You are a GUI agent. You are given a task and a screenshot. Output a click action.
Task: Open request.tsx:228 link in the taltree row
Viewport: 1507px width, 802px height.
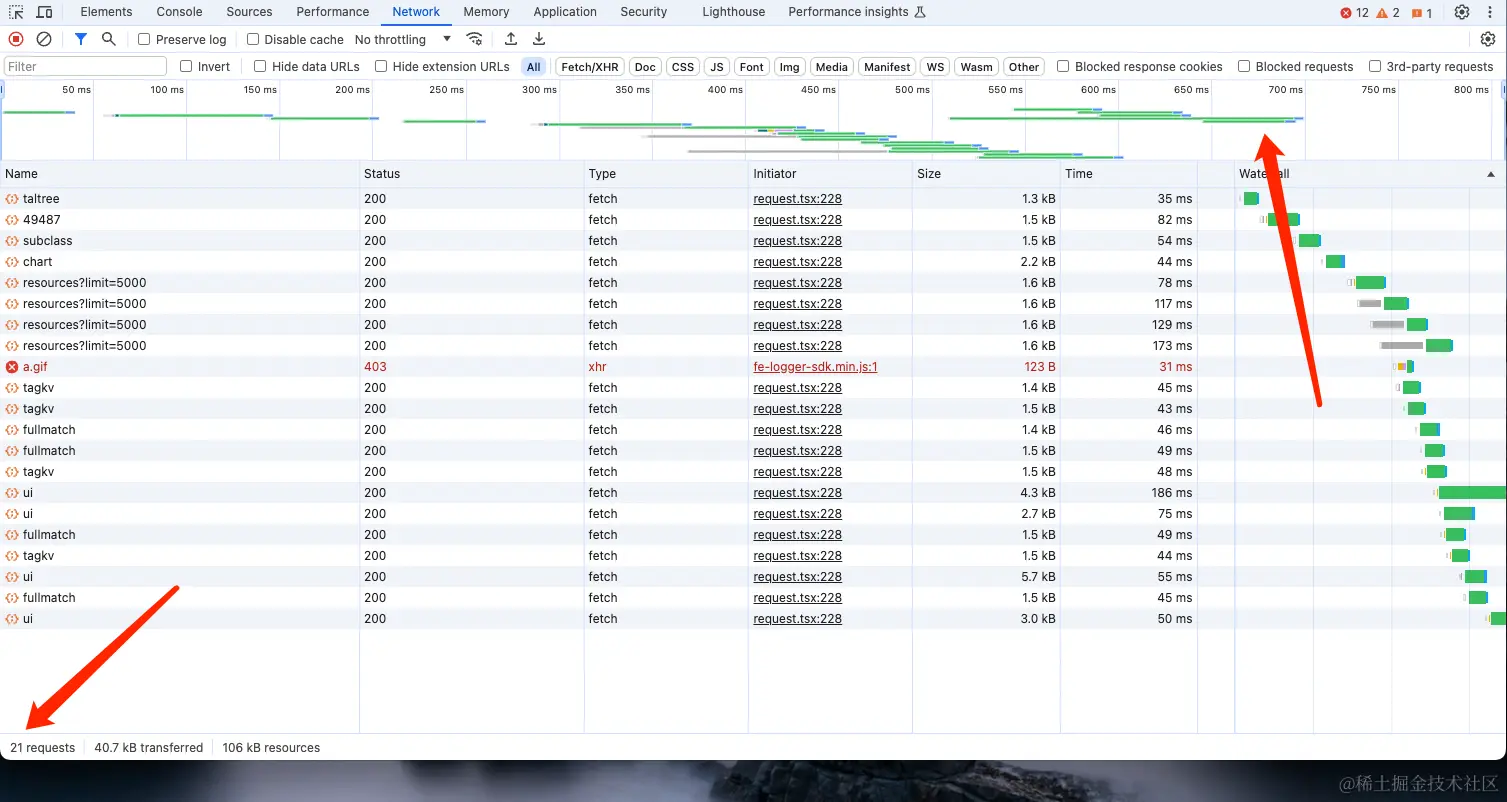pos(798,199)
